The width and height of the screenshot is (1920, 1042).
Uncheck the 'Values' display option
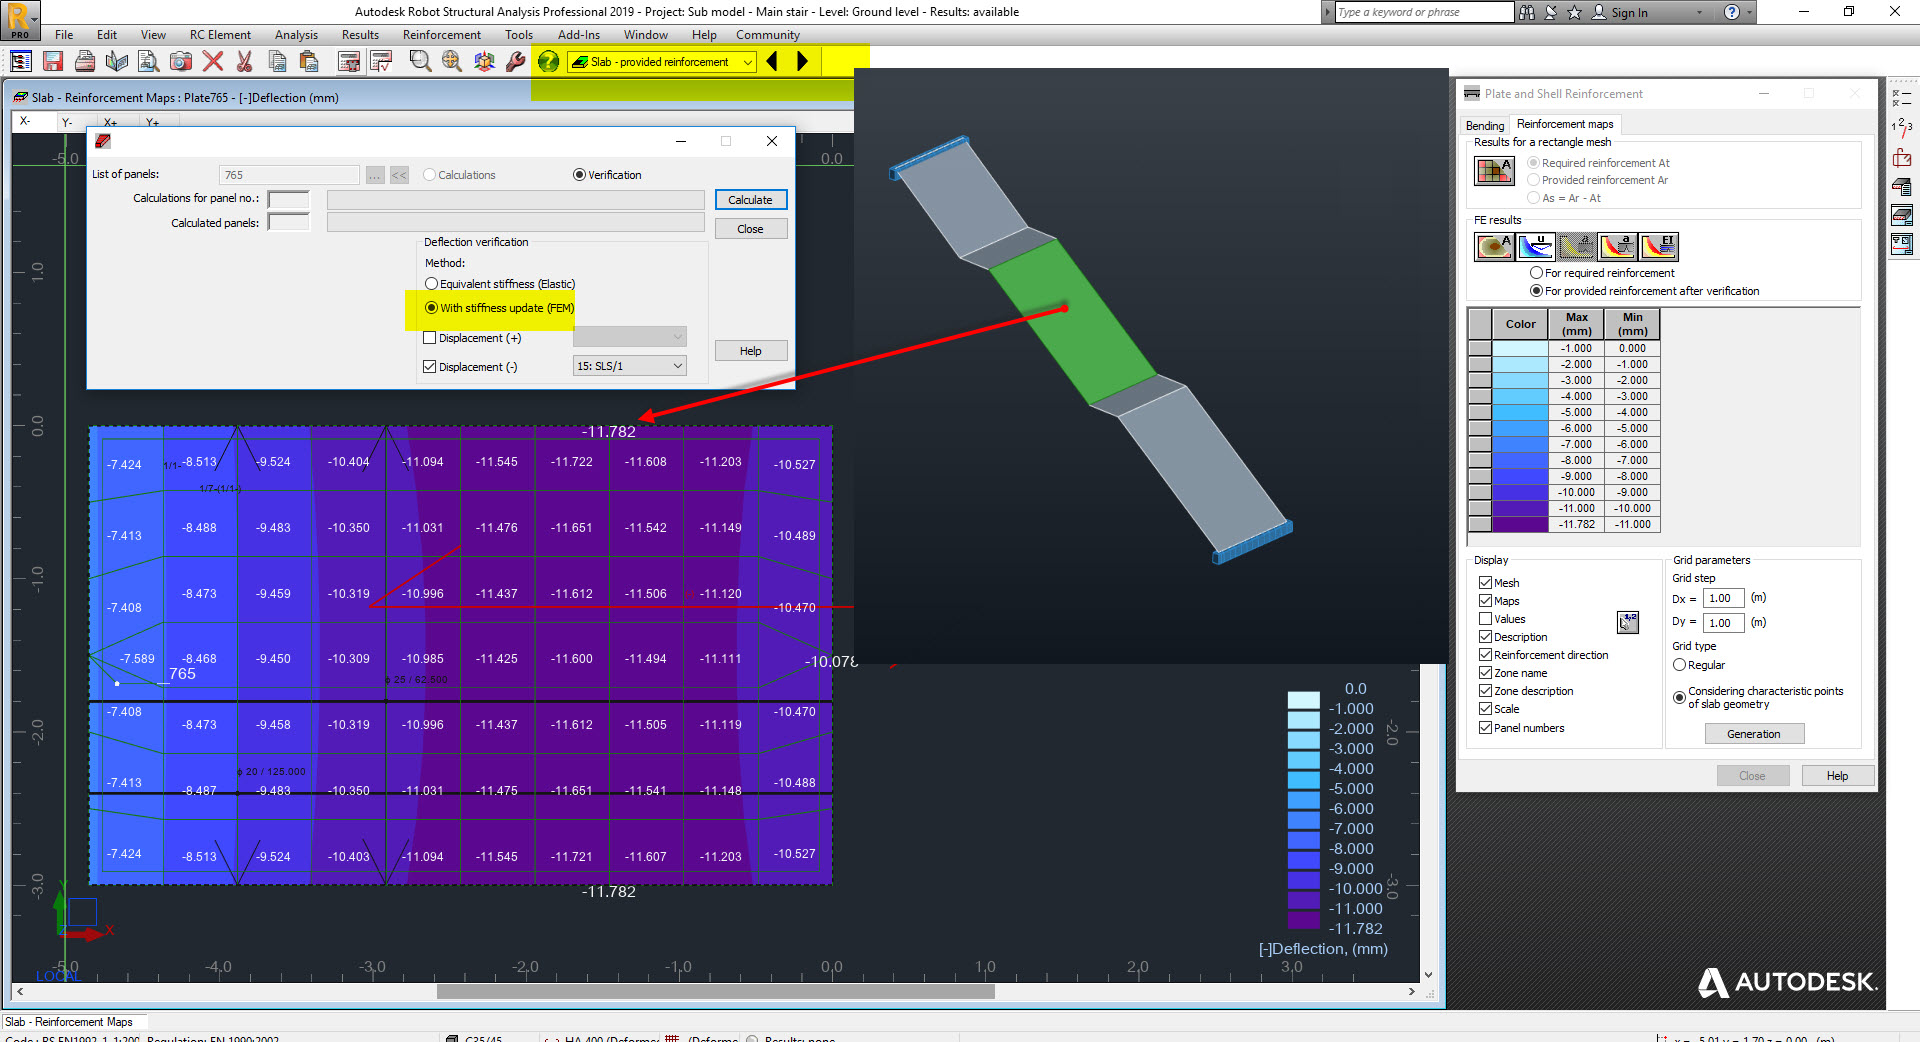pos(1486,618)
